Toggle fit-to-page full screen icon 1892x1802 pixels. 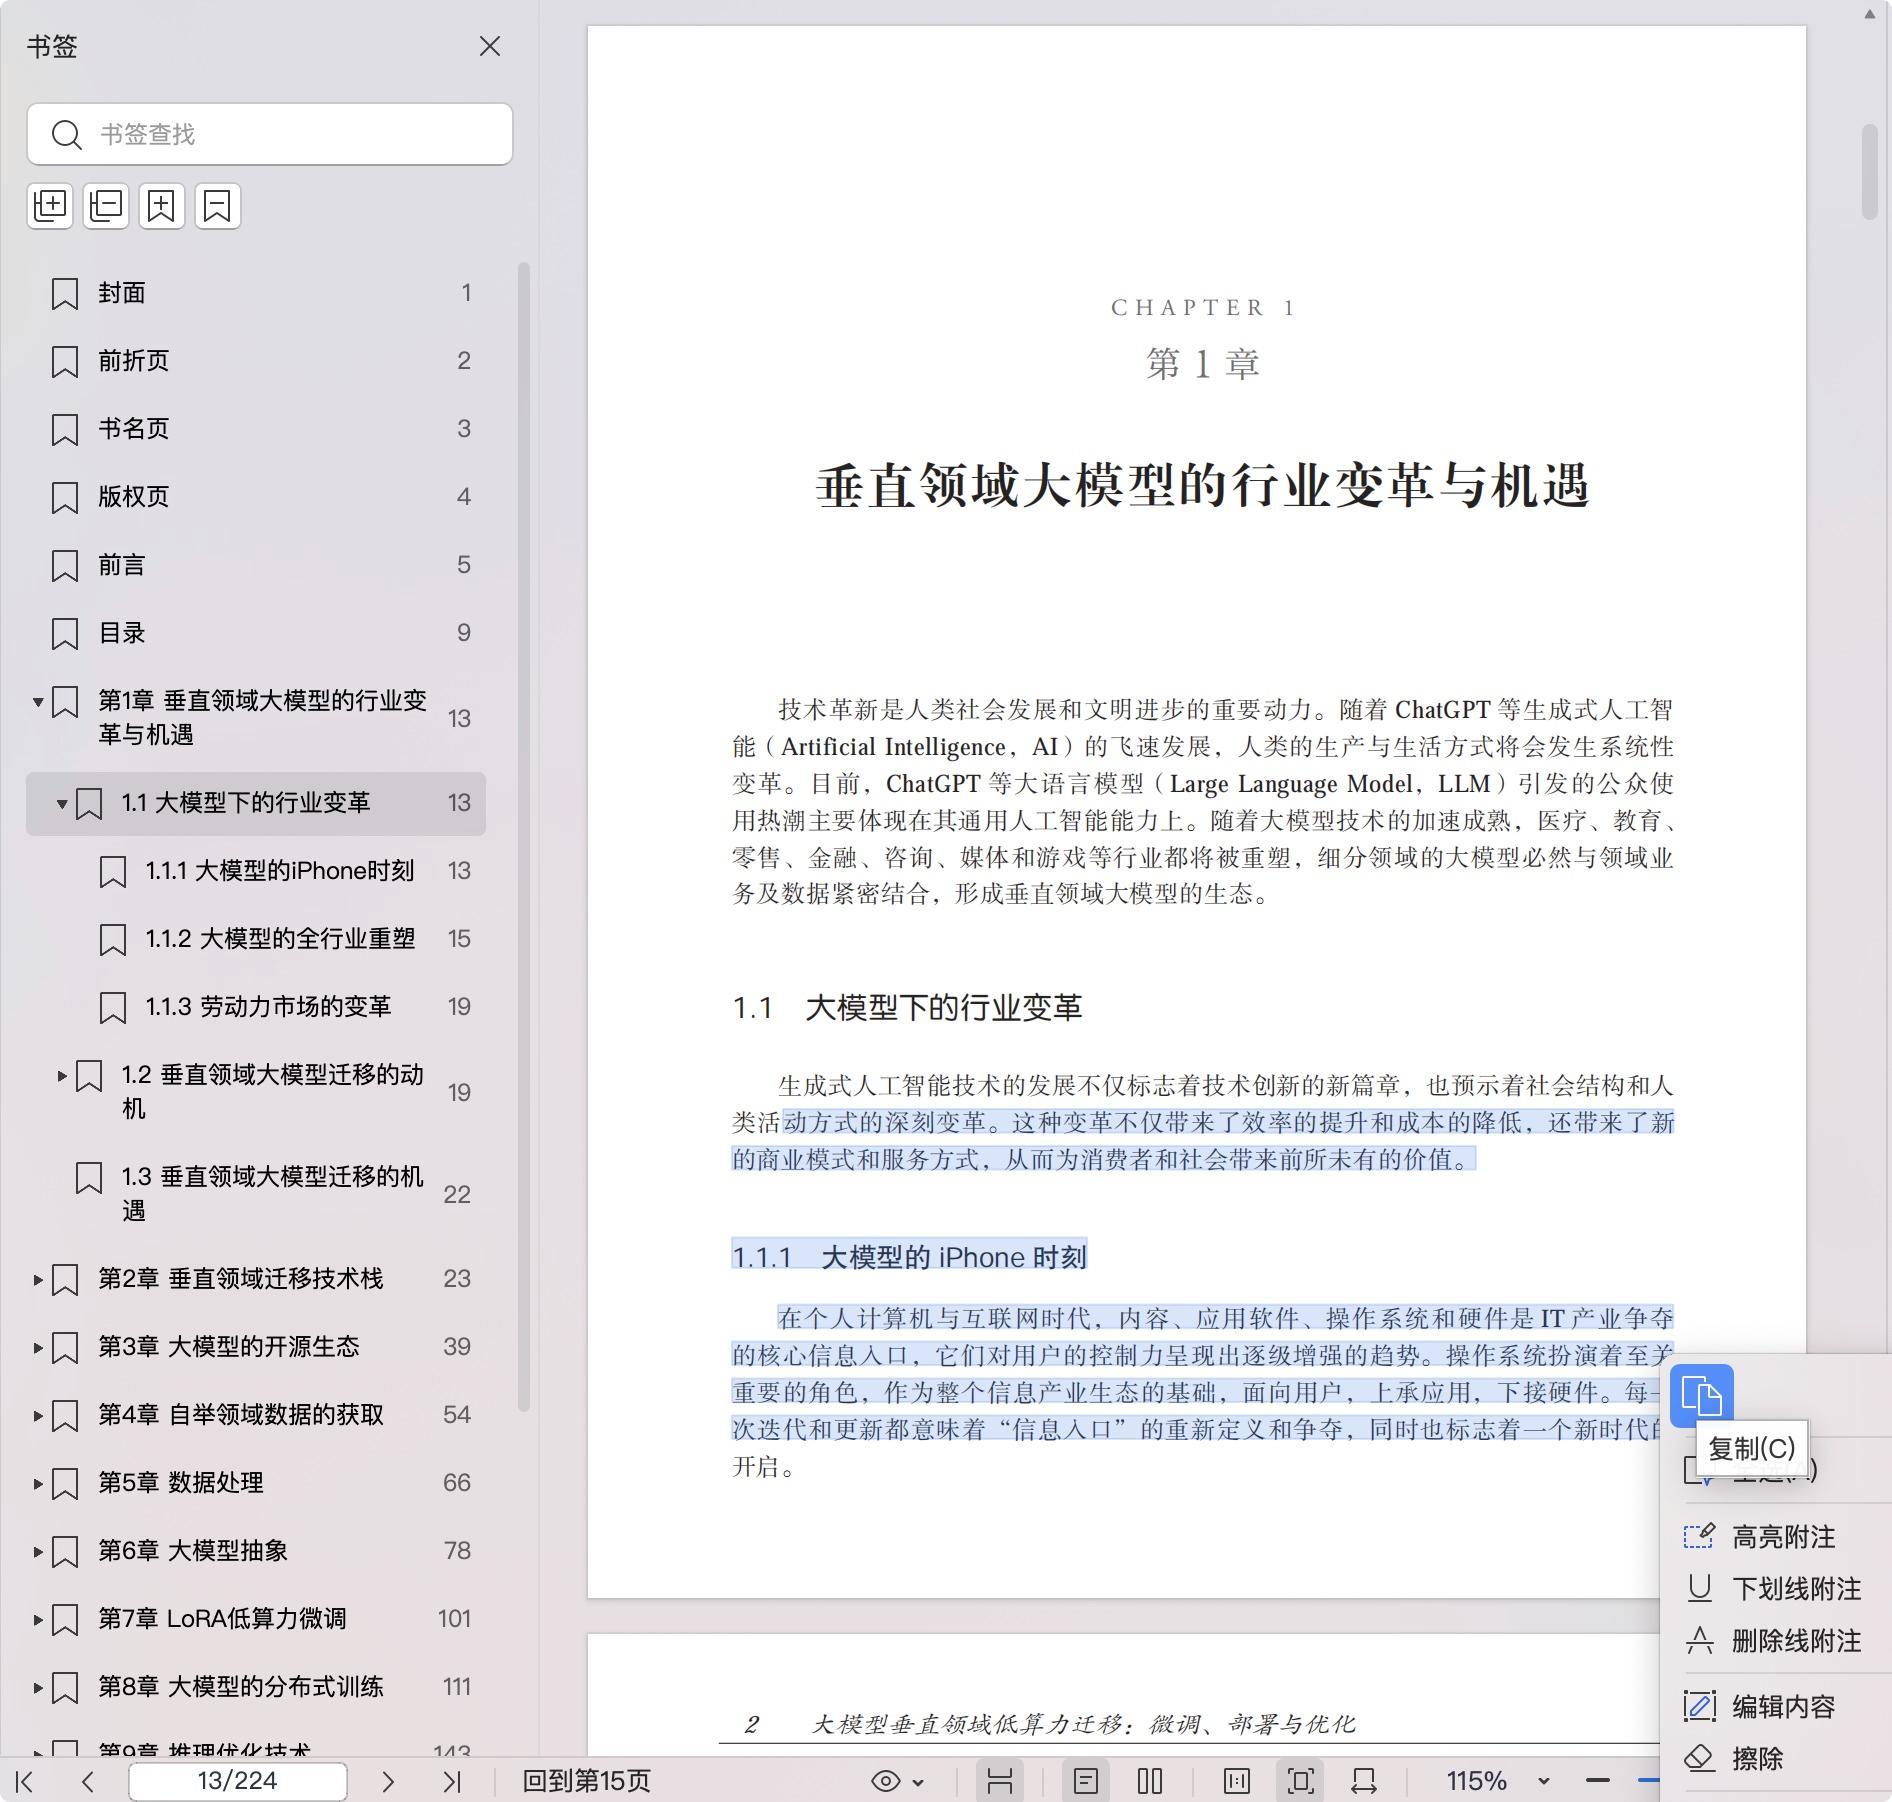[x=1300, y=1781]
